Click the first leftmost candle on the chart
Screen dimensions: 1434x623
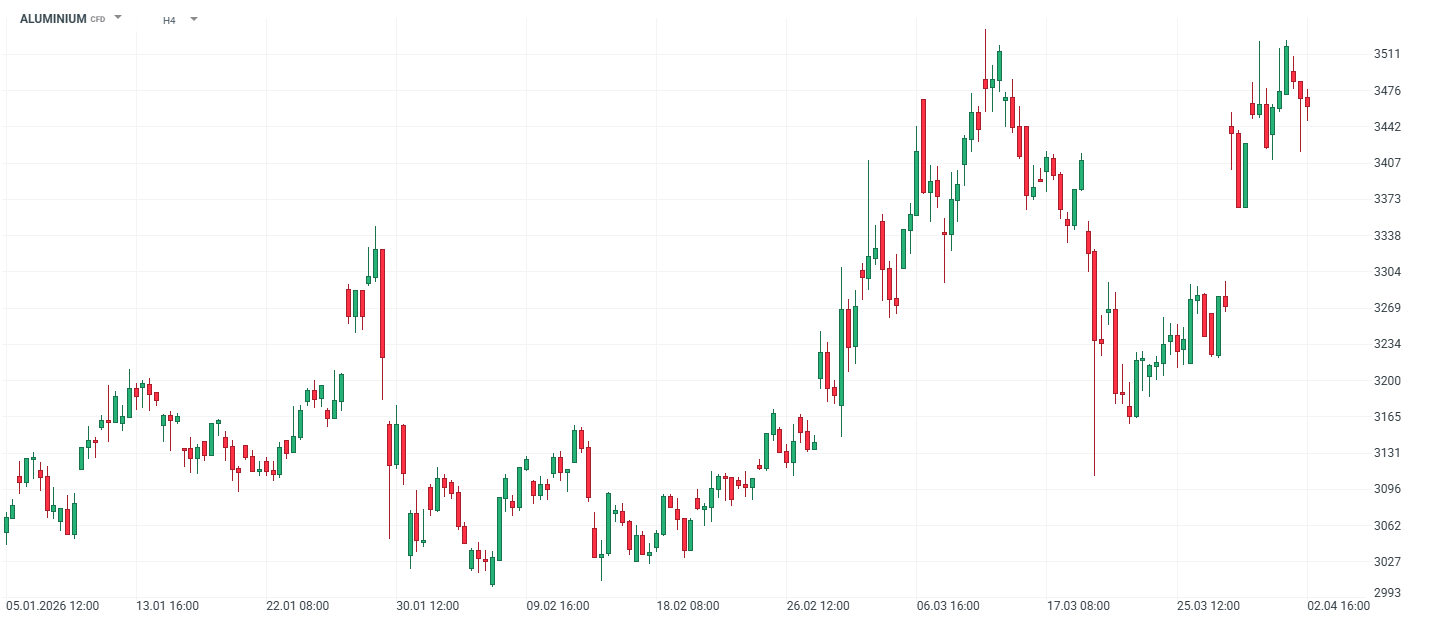(x=7, y=524)
